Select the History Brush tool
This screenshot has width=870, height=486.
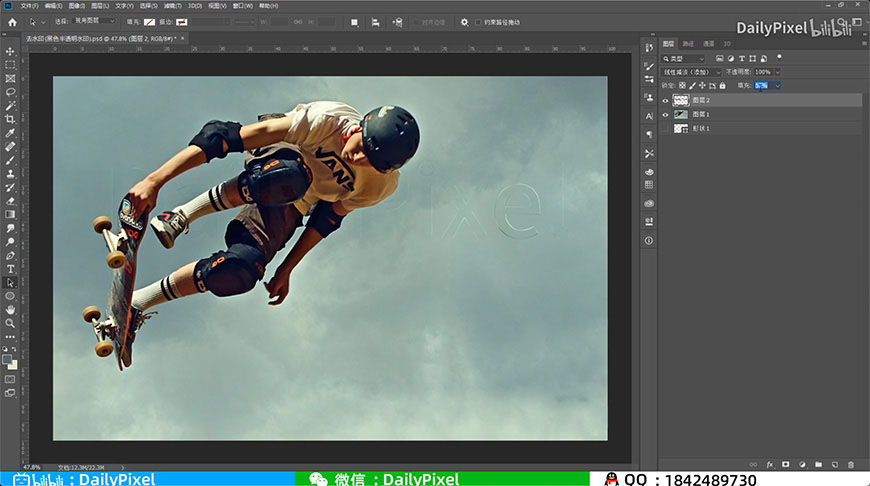10,187
